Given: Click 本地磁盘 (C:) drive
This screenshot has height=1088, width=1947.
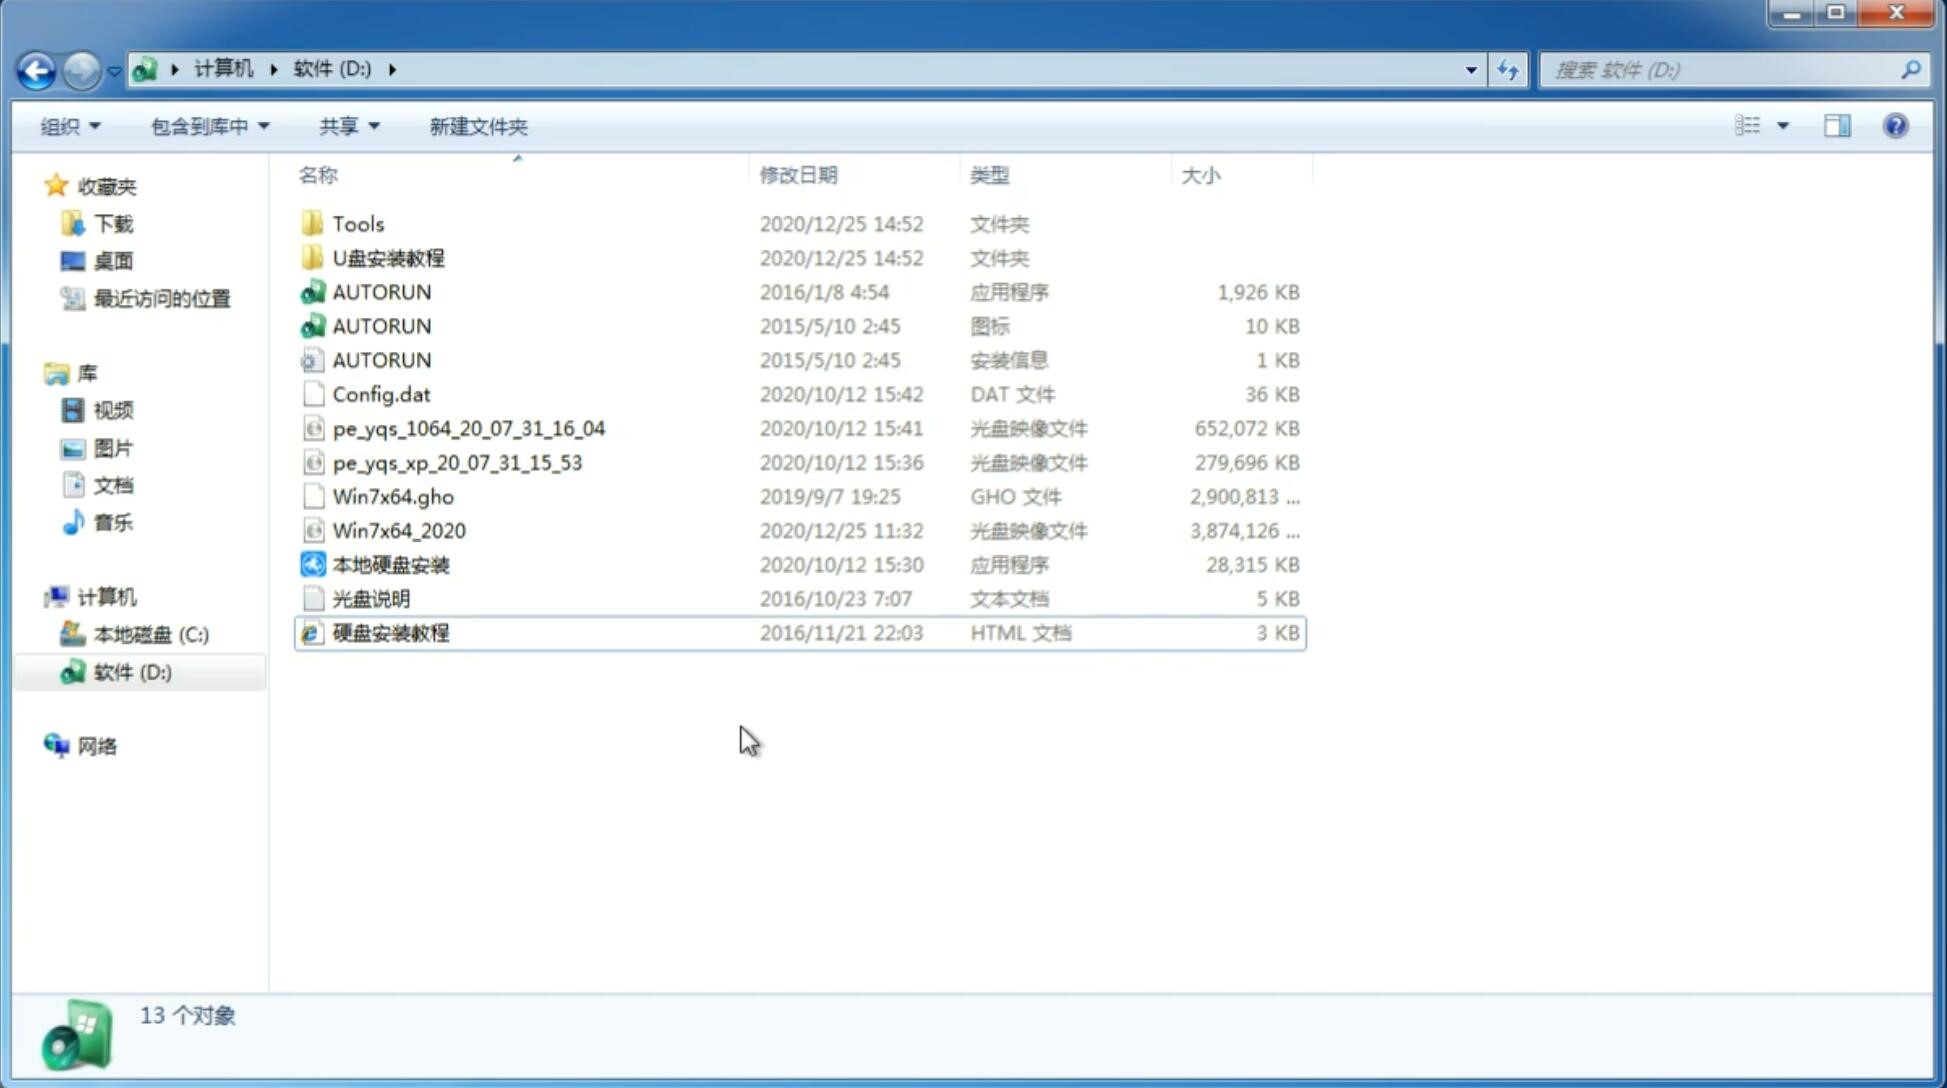Looking at the screenshot, I should (x=151, y=634).
